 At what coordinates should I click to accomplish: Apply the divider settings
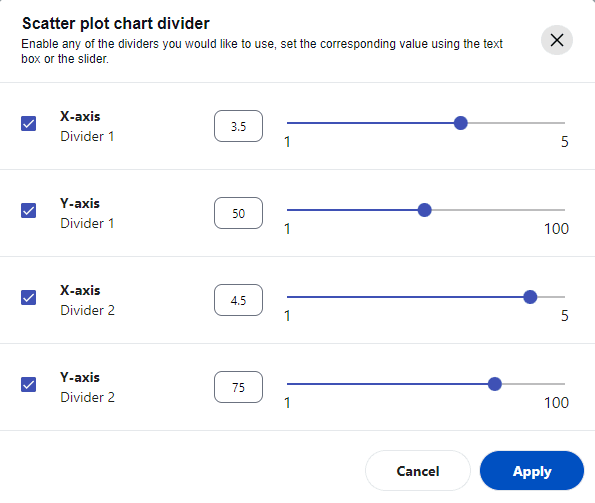pos(532,471)
